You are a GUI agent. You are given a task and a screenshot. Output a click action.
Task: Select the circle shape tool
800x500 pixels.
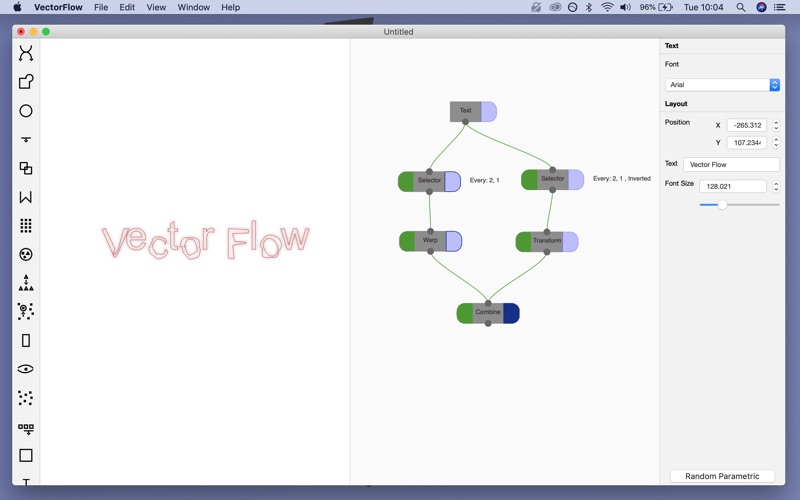click(x=26, y=111)
